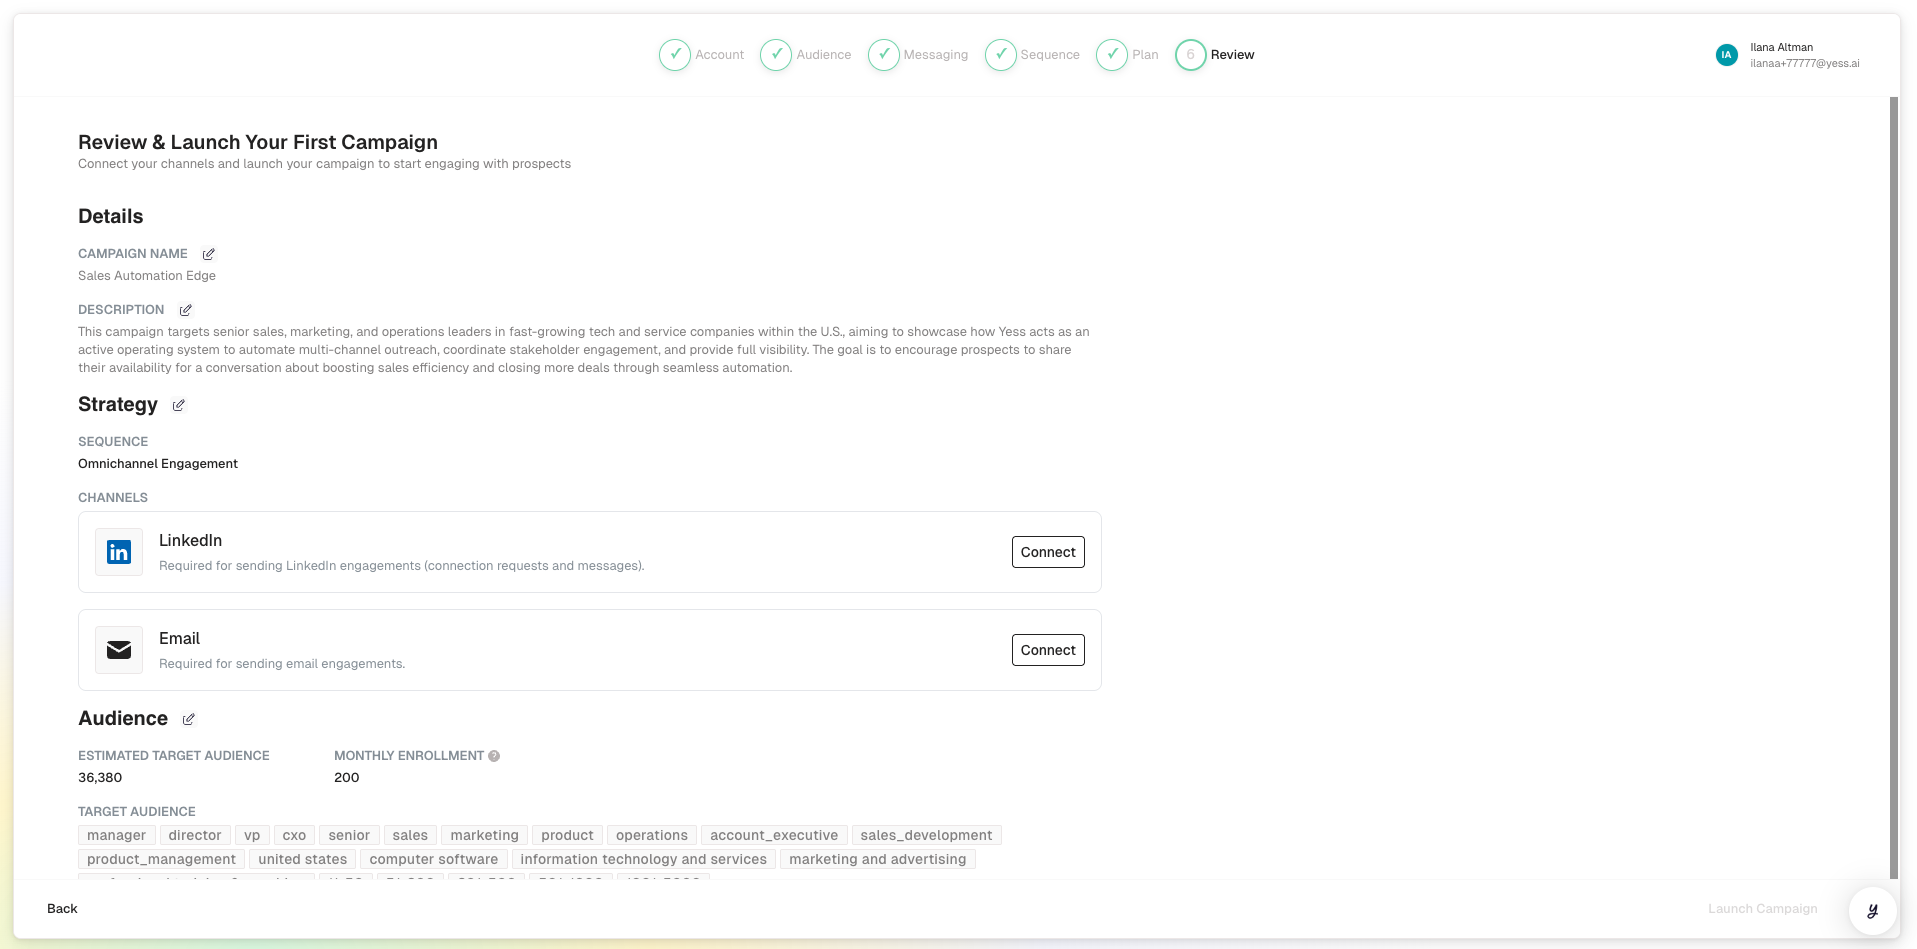Connect the Email channel

[1047, 650]
